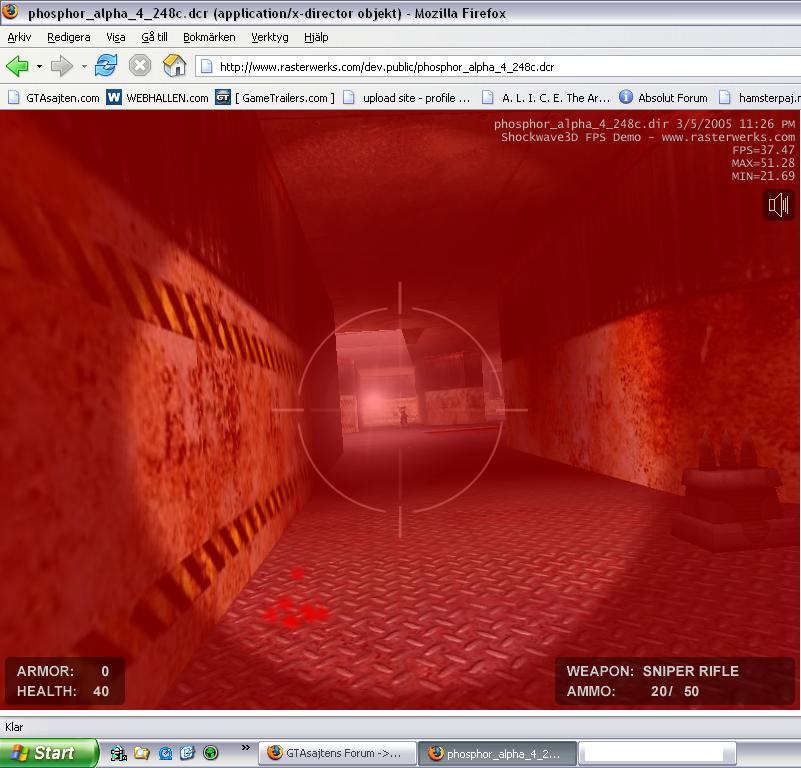Open the Visa menu
Viewport: 801px width, 768px height.
click(115, 37)
